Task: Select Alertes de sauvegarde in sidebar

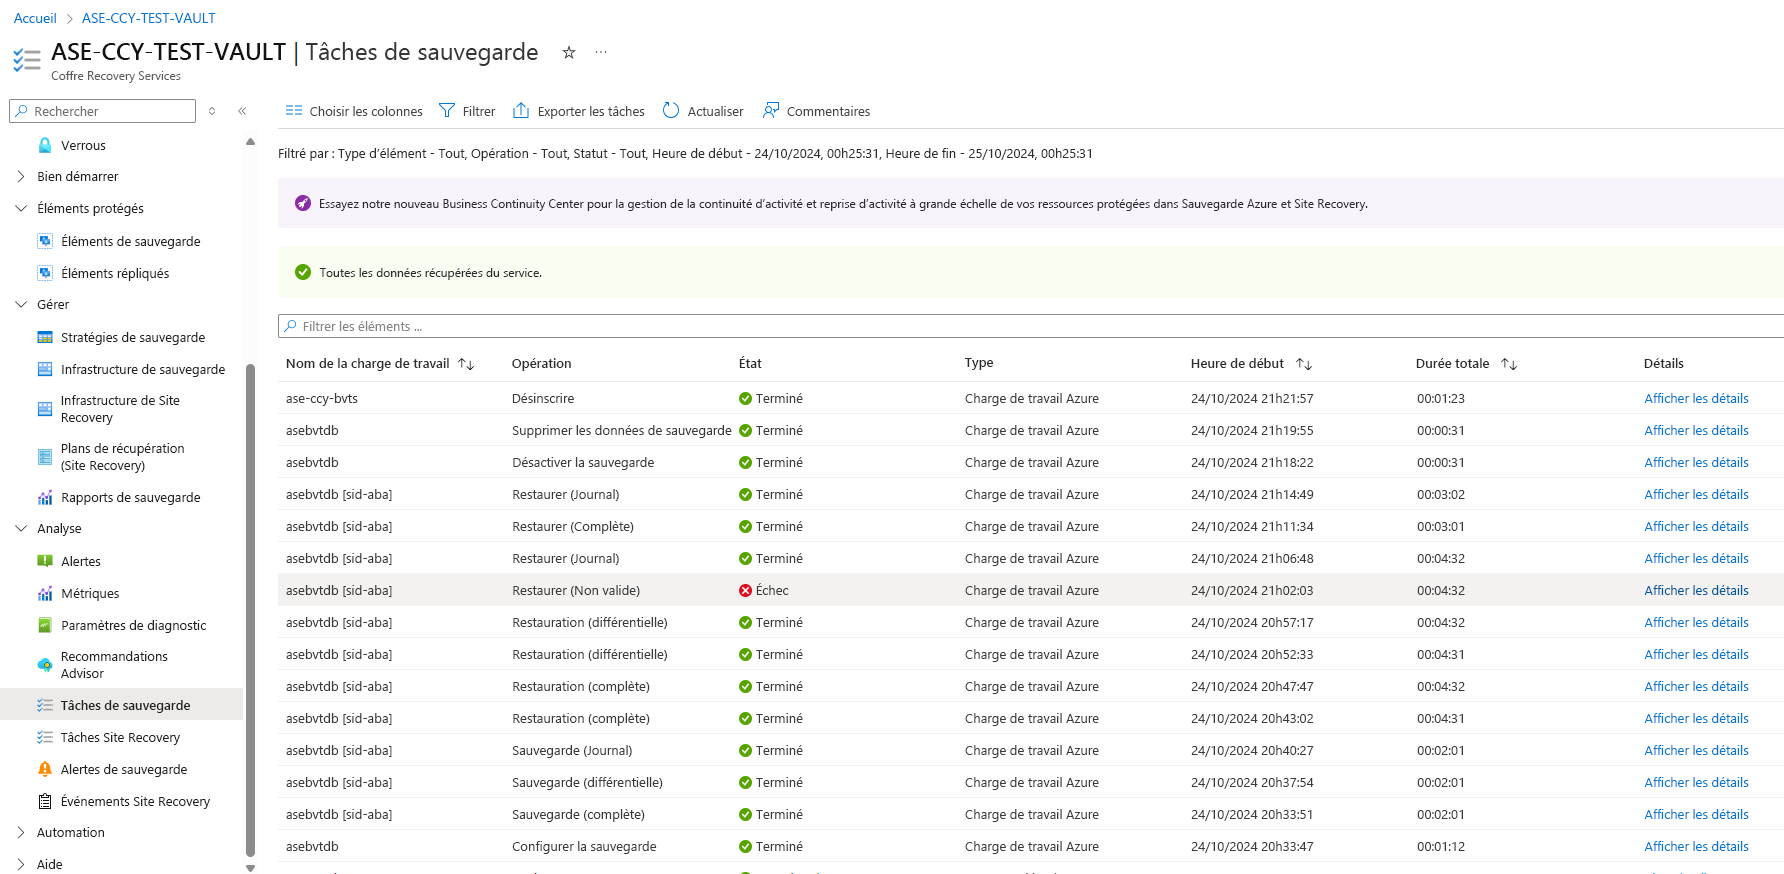Action: coord(124,769)
